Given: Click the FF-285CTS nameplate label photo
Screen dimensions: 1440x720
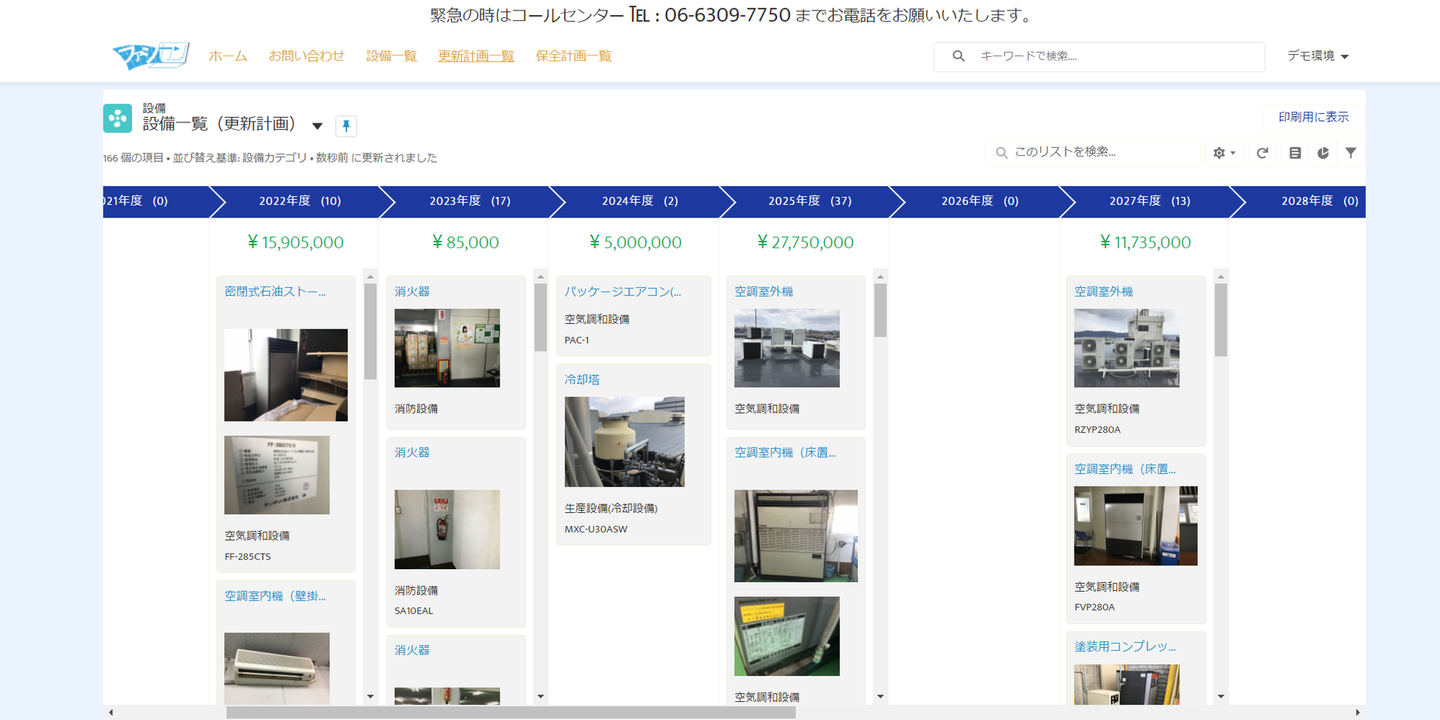Looking at the screenshot, I should click(x=277, y=475).
